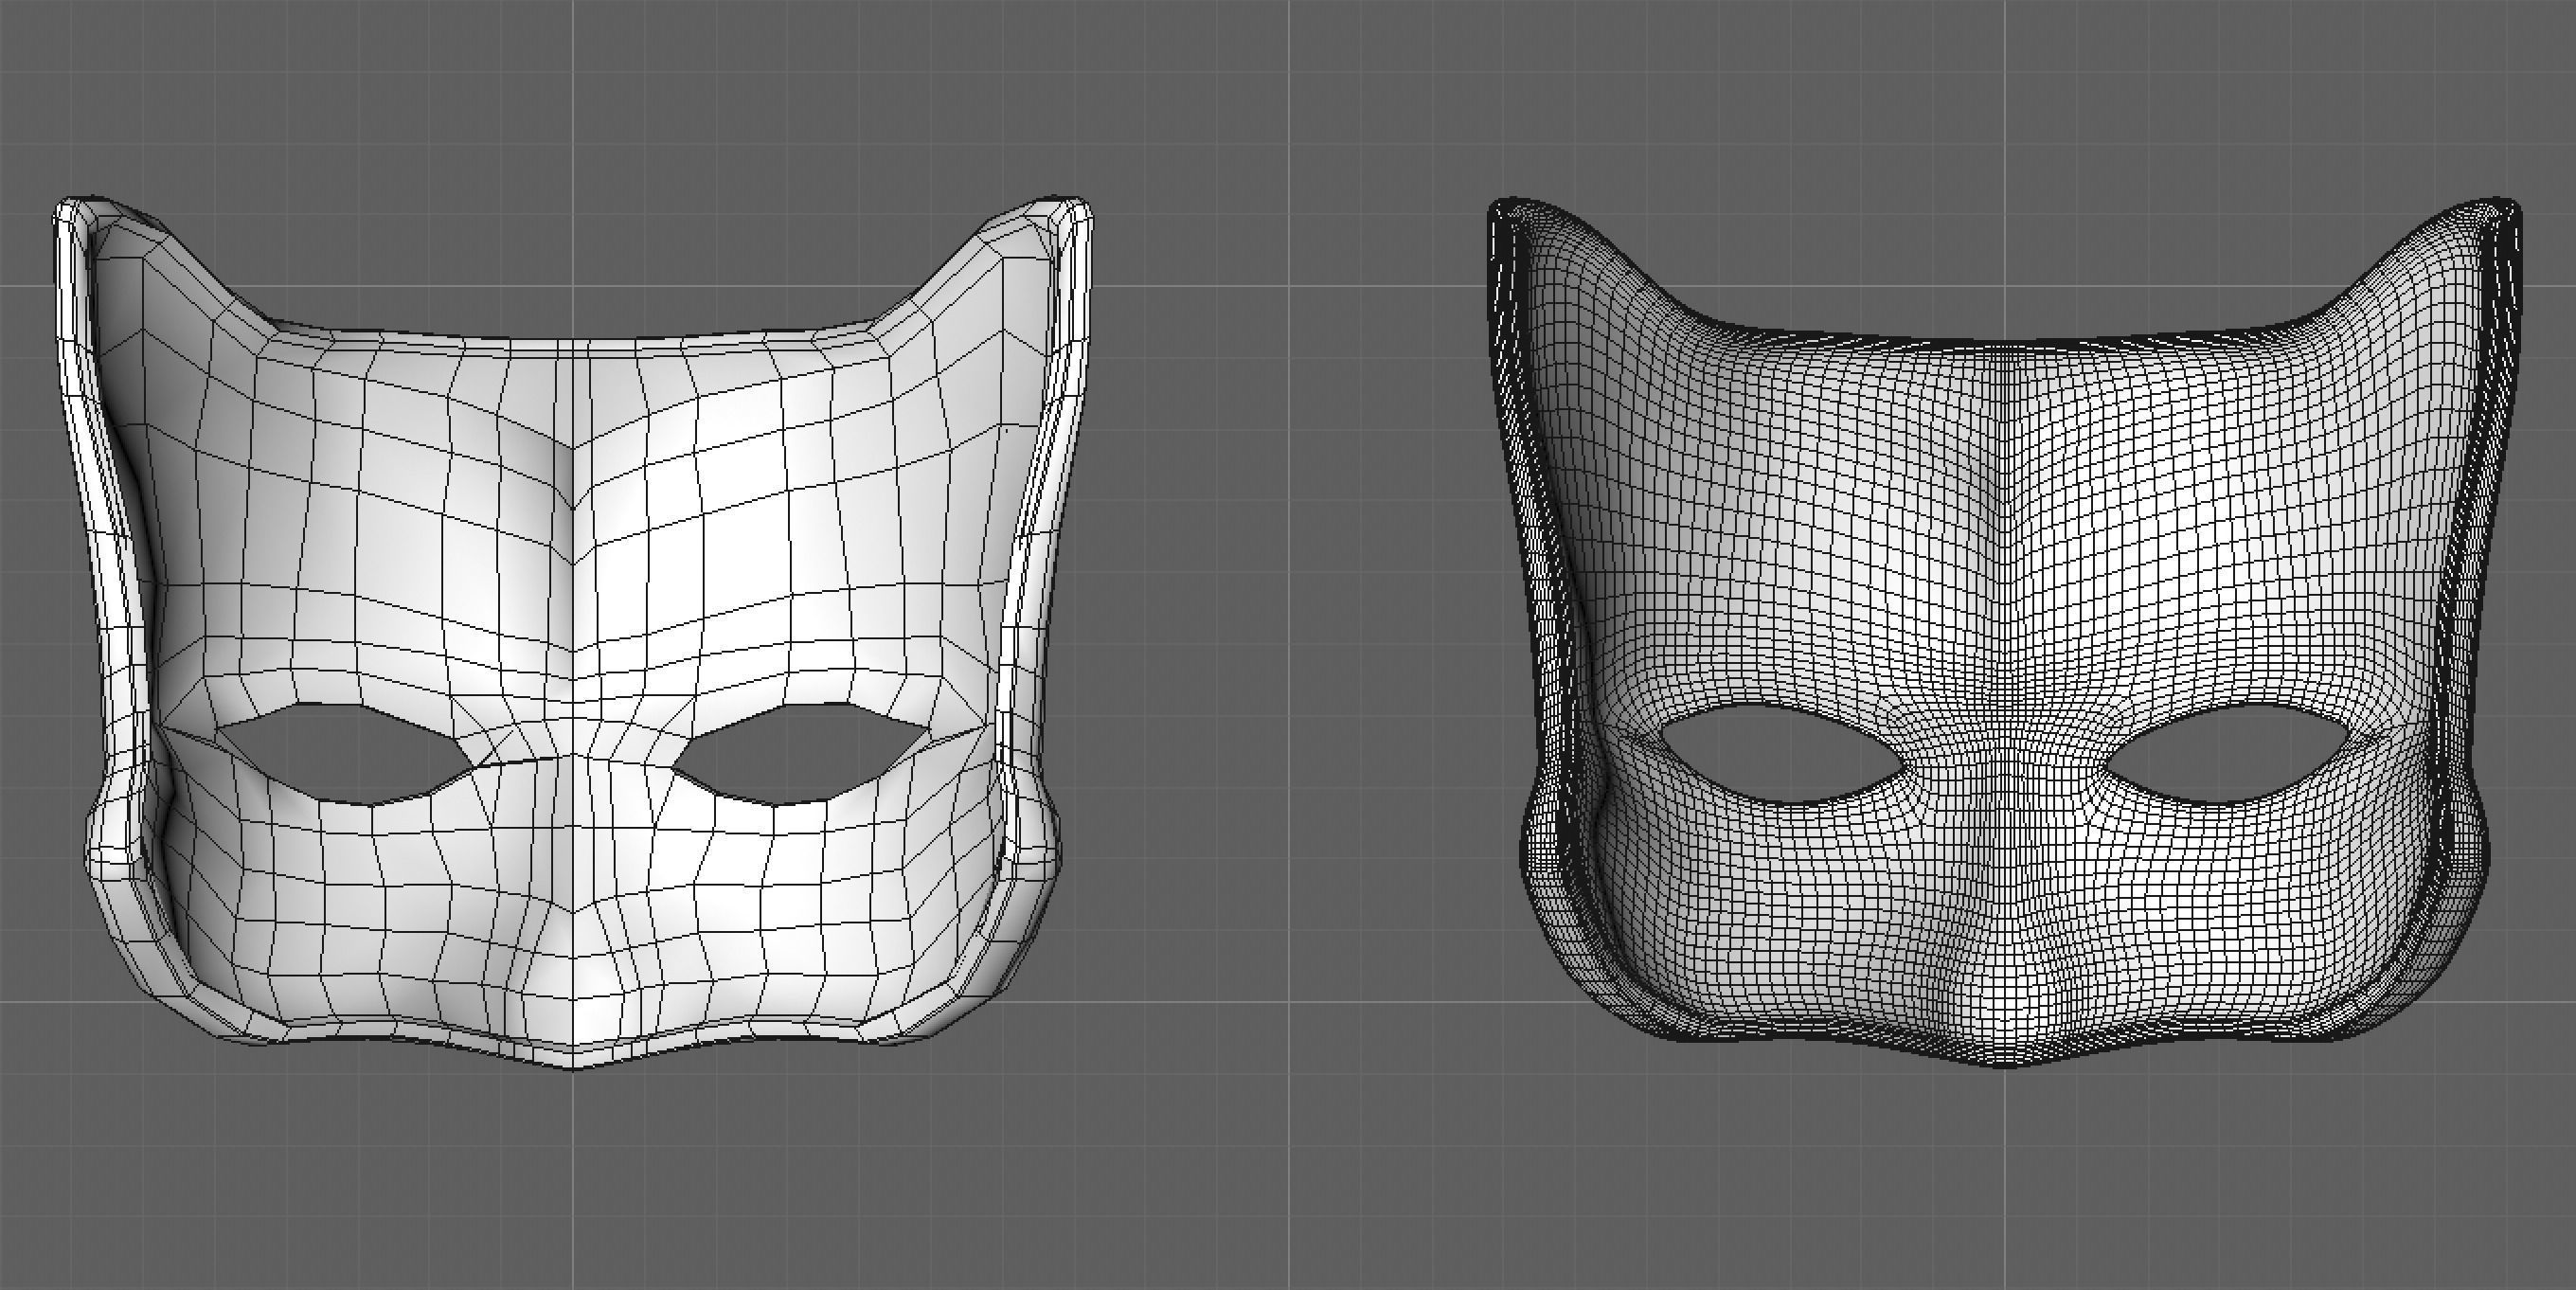Click the low-poly mask's top center edge
This screenshot has width=2576, height=1290.
click(x=572, y=342)
